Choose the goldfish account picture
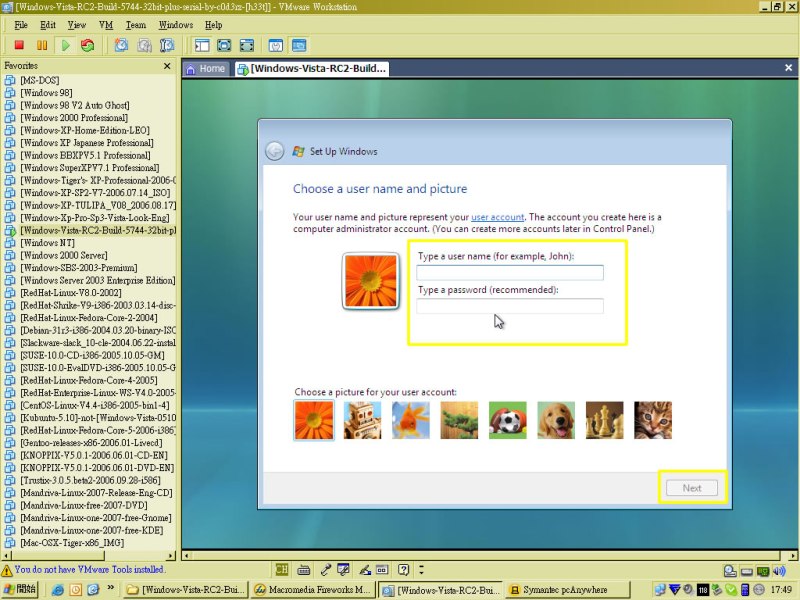The width and height of the screenshot is (800, 600). (411, 420)
